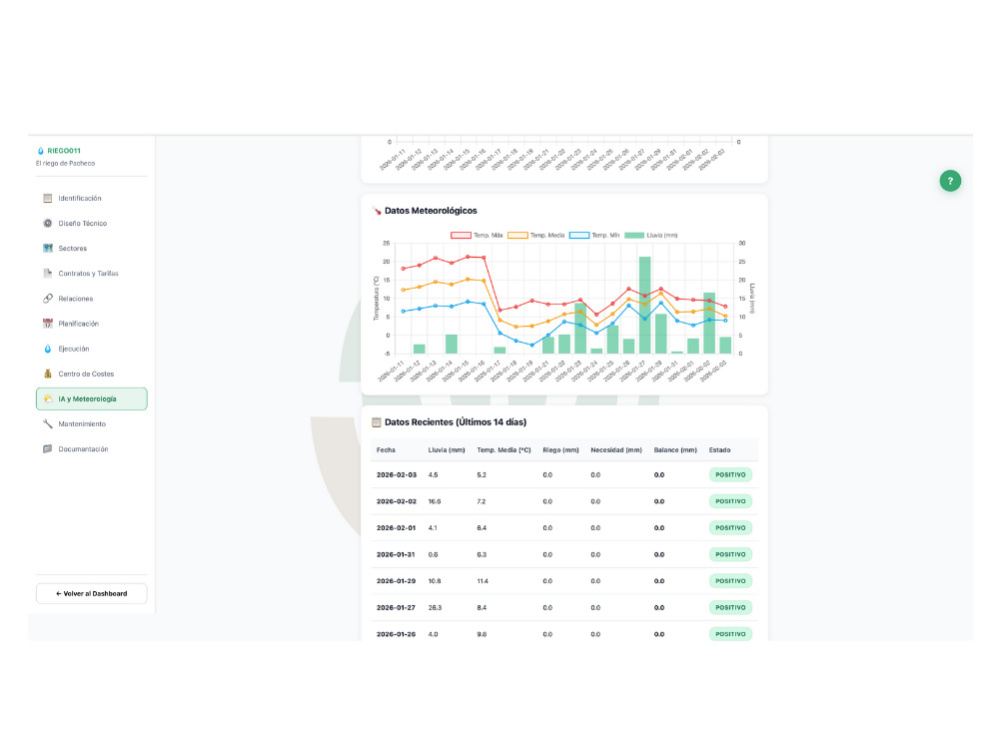This screenshot has height=750, width=1000.
Task: Toggle Temp. Mín legend series
Action: 594,235
